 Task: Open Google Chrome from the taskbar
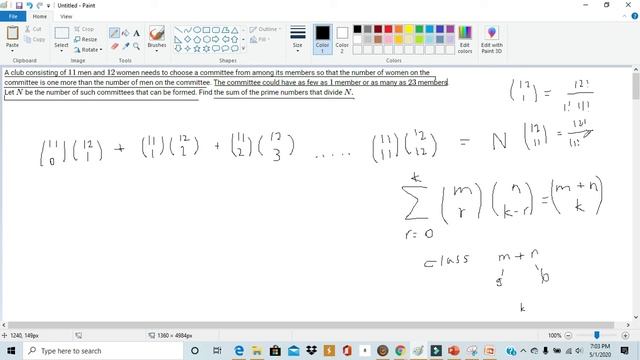pyautogui.click(x=400, y=351)
